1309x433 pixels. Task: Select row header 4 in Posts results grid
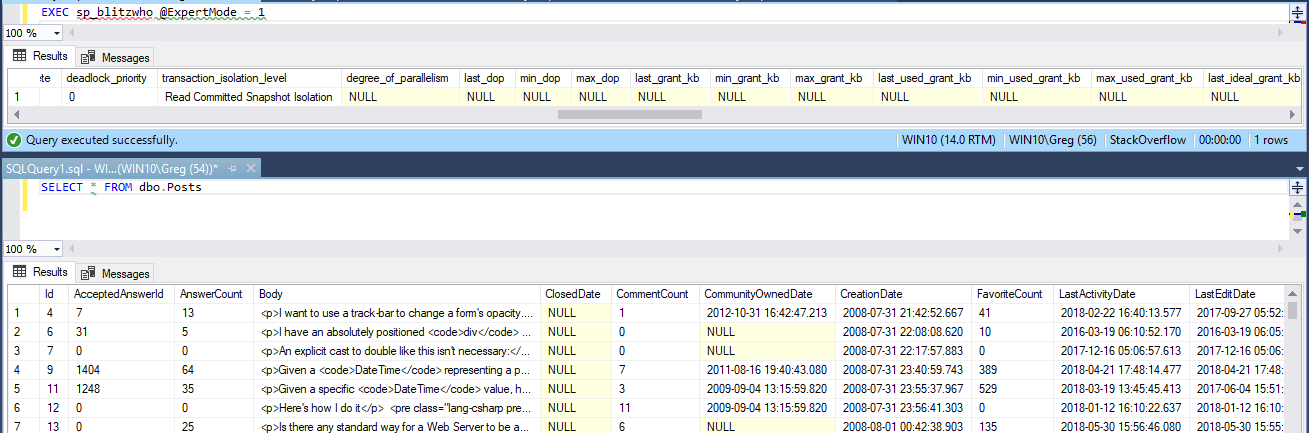click(23, 369)
